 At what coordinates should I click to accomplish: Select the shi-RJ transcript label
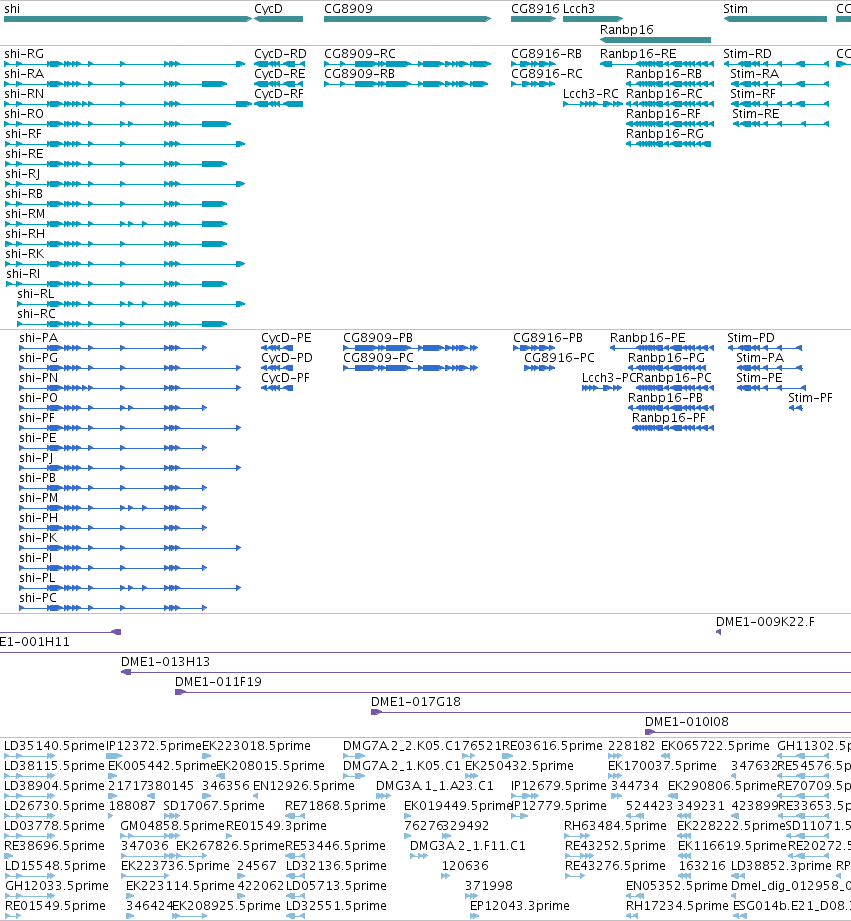(x=23, y=174)
